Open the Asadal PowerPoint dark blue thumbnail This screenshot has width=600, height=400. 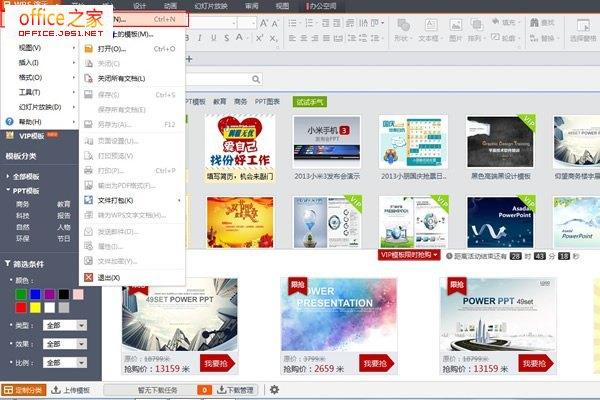click(x=500, y=222)
